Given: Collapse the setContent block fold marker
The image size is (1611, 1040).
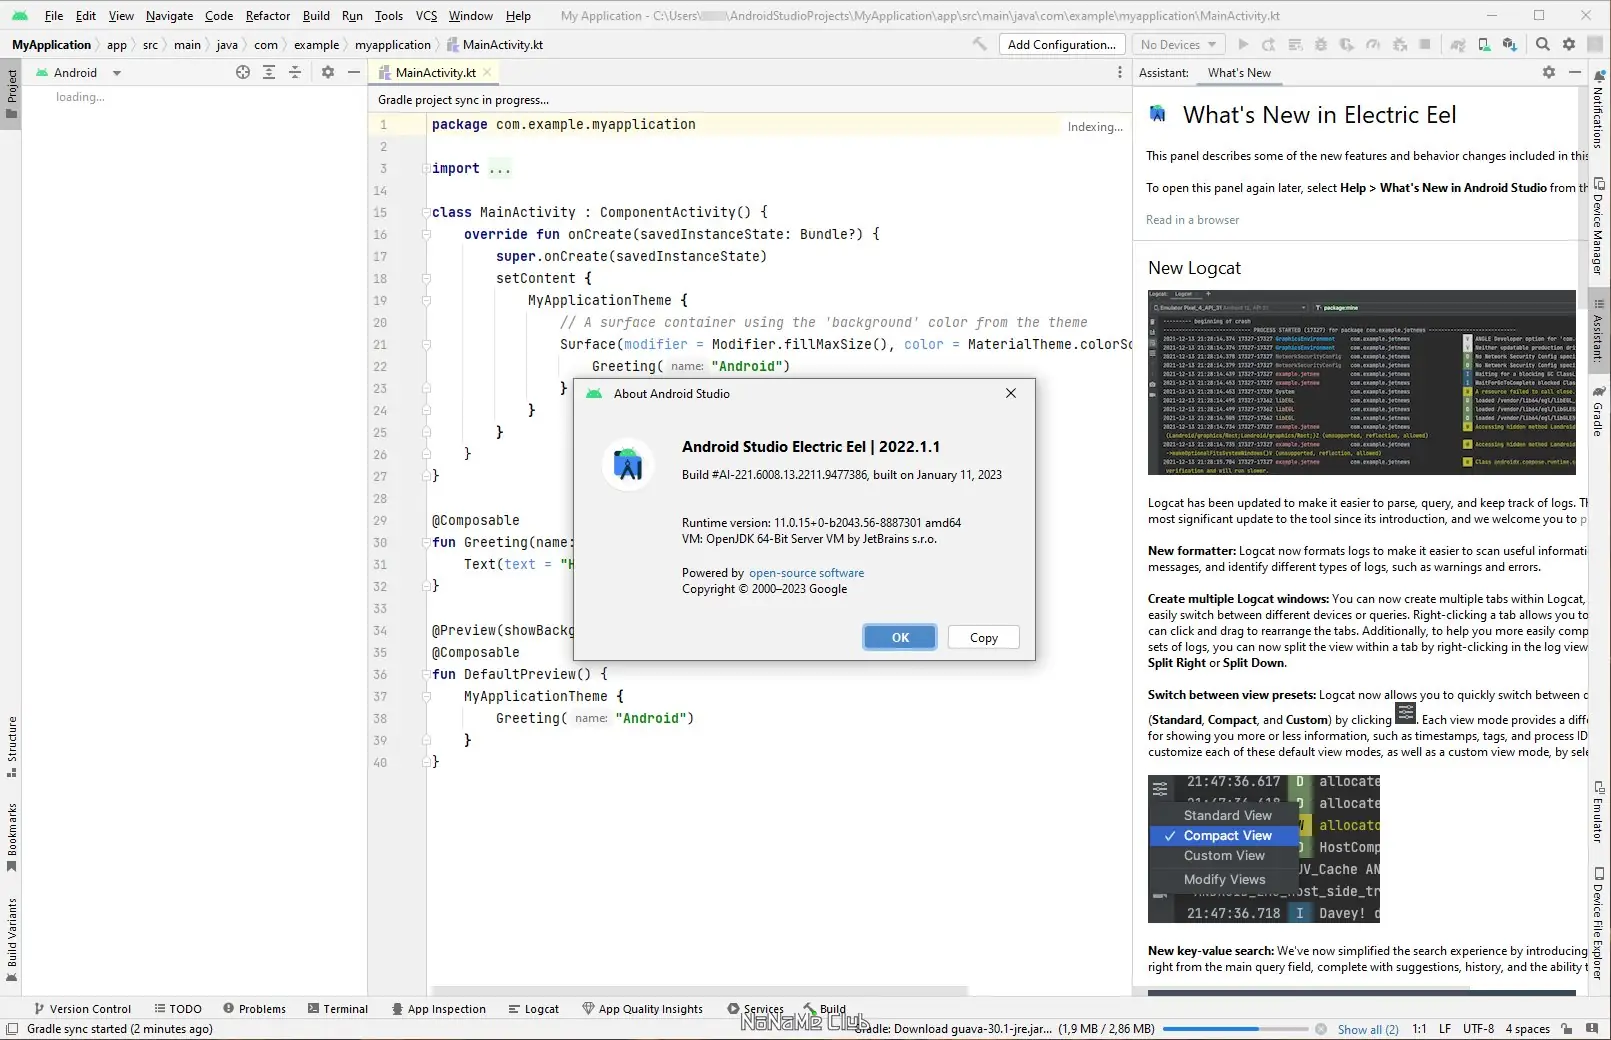Looking at the screenshot, I should 426,278.
